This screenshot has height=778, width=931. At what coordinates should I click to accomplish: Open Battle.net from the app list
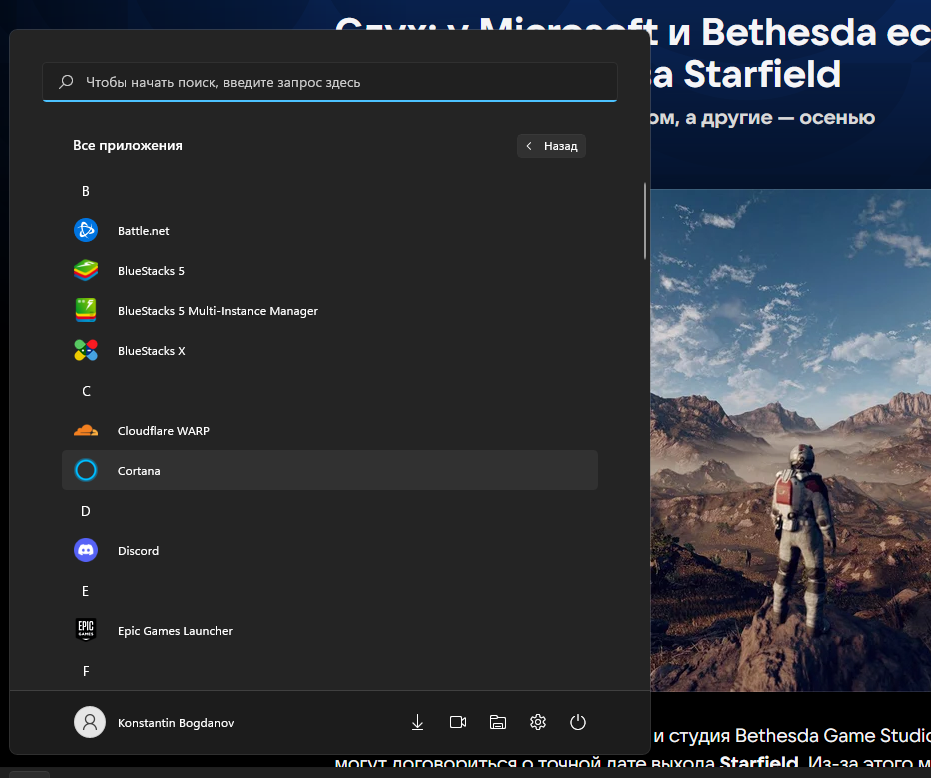(x=143, y=231)
